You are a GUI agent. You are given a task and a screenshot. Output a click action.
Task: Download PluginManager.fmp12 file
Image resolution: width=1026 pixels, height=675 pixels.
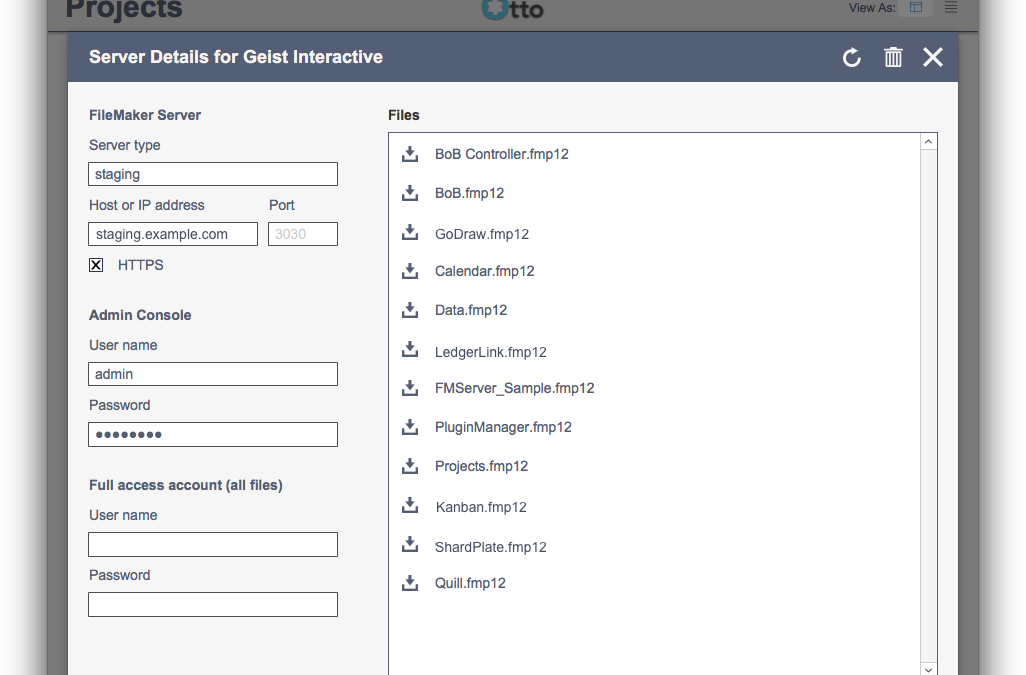tap(410, 427)
